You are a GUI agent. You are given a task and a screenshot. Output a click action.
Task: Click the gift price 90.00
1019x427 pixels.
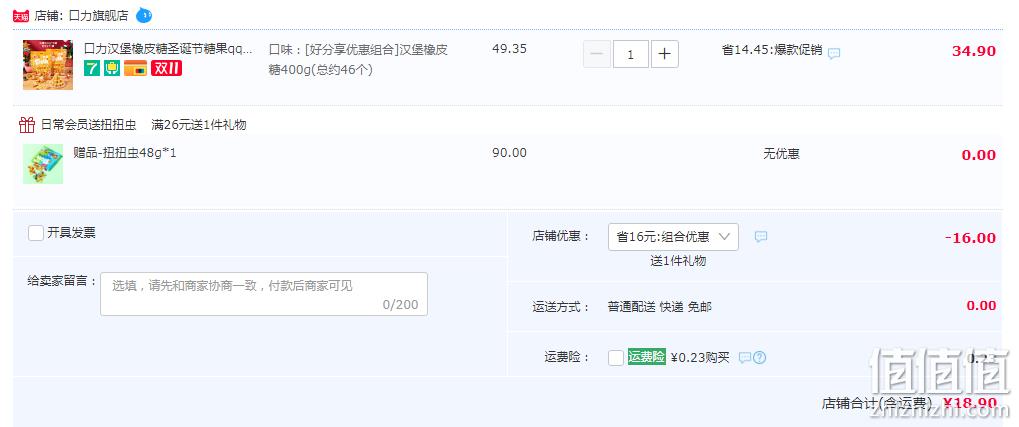tap(510, 153)
